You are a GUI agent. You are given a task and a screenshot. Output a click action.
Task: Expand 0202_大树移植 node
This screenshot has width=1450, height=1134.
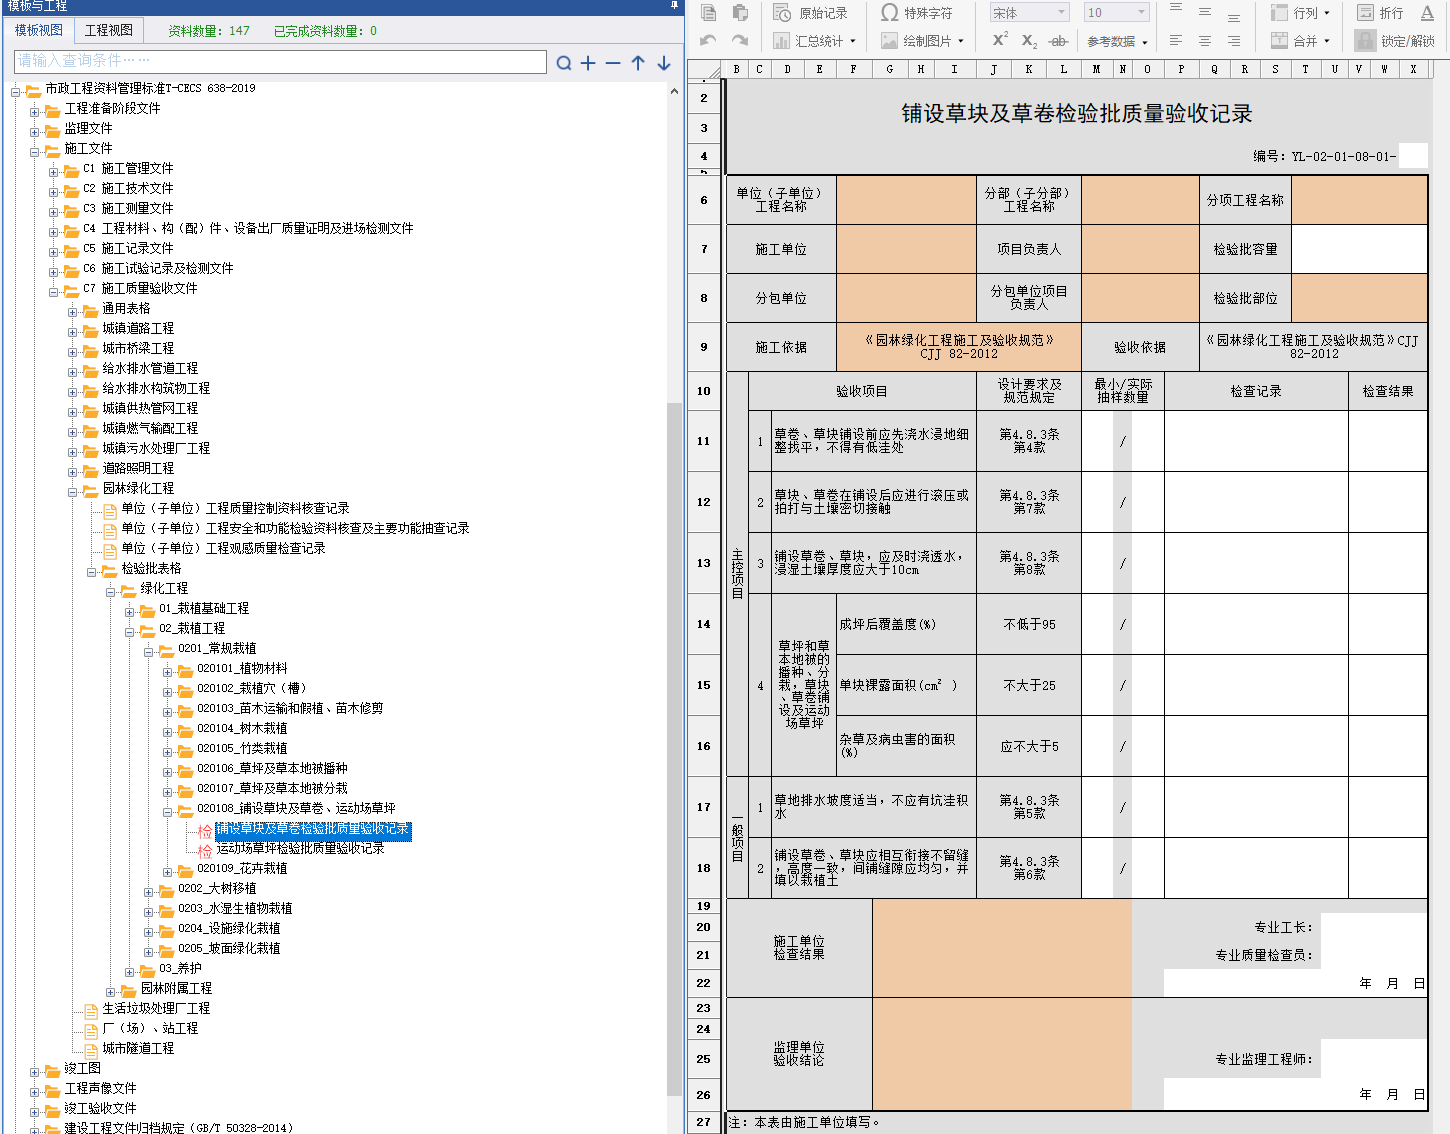tap(149, 892)
